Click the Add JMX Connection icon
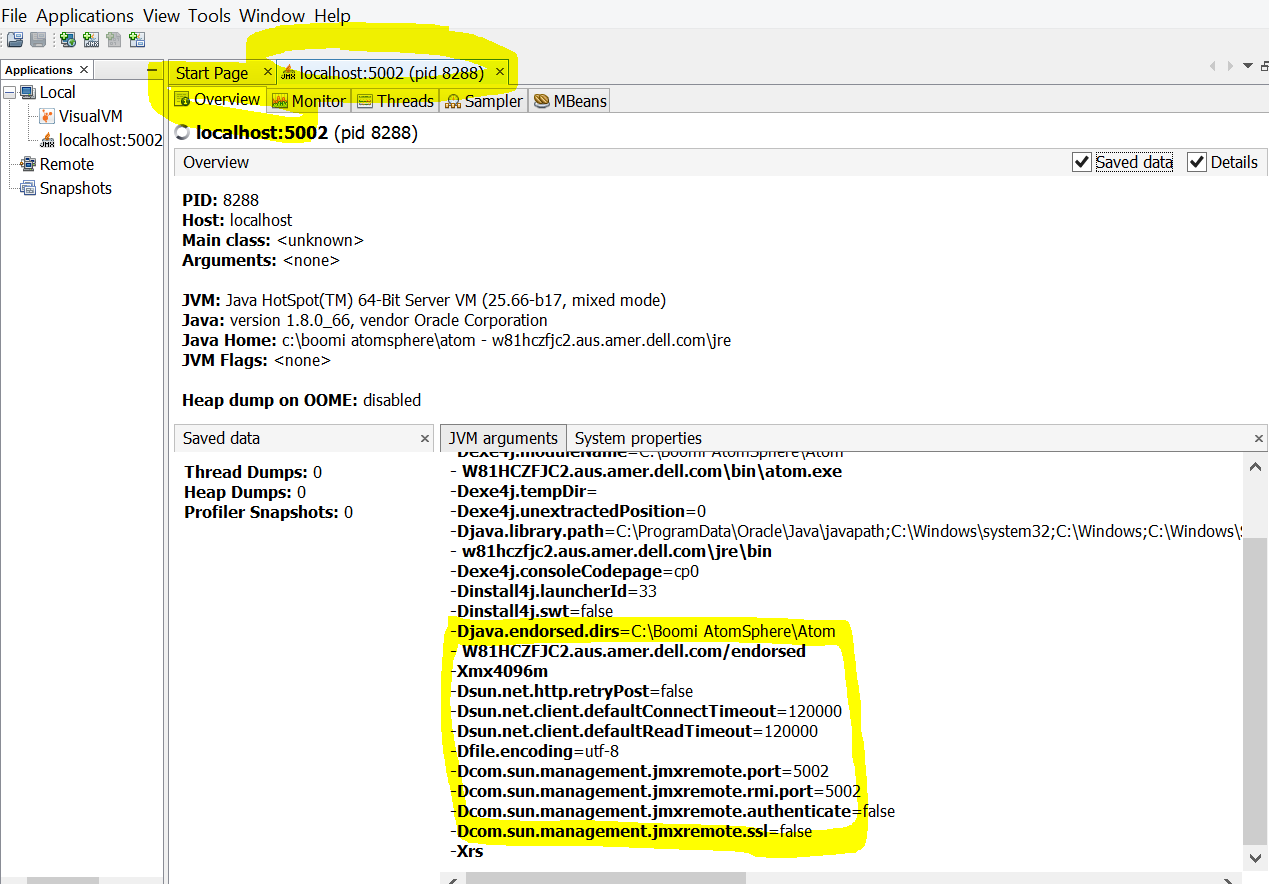The width and height of the screenshot is (1269, 884). pos(90,39)
